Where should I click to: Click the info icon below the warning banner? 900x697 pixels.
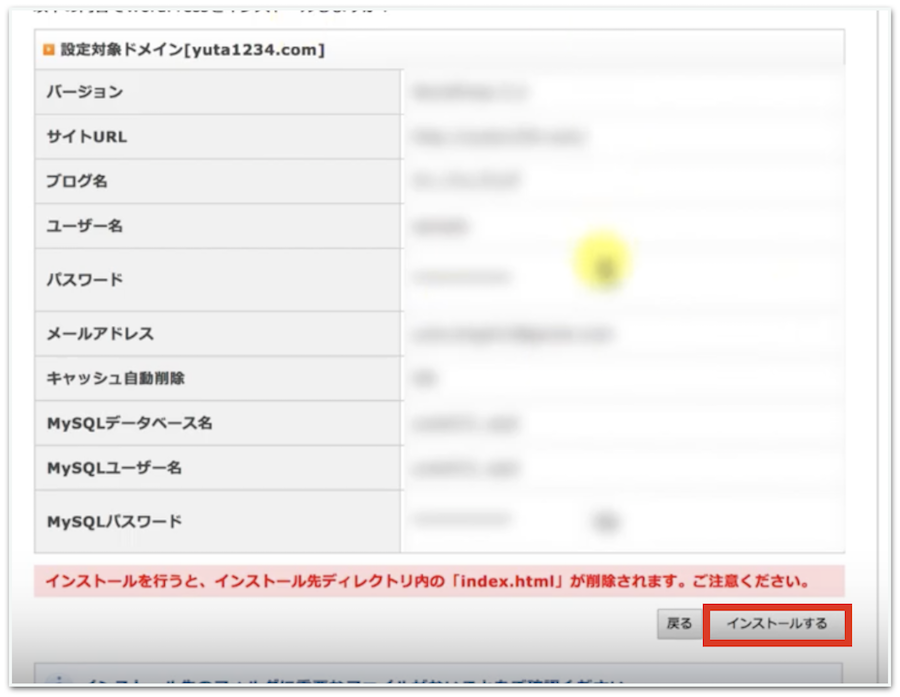click(57, 683)
